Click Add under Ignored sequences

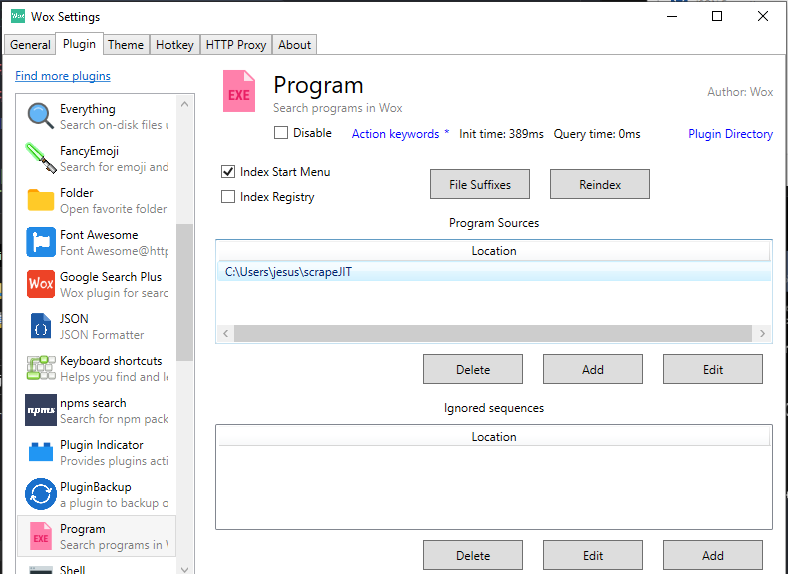click(713, 555)
